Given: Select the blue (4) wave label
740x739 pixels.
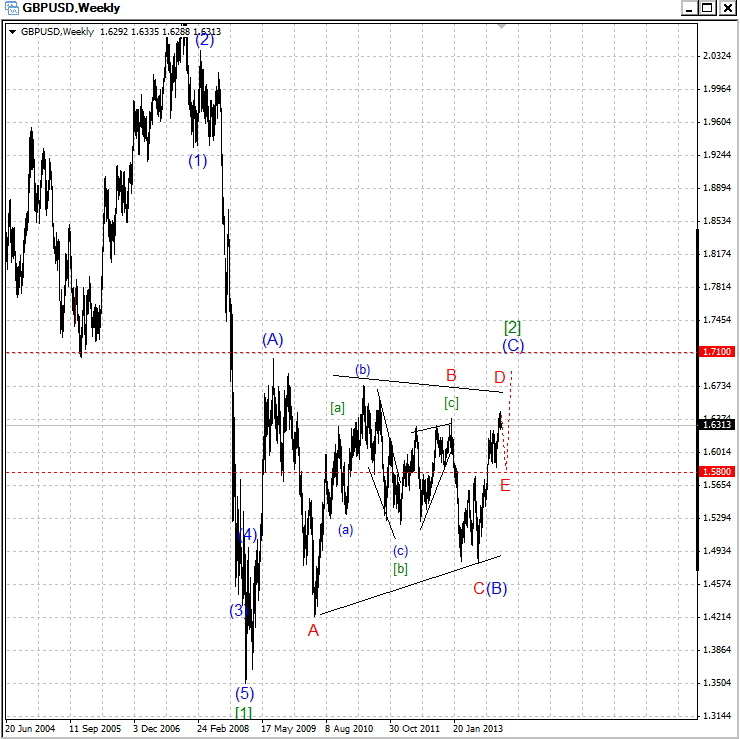Looking at the screenshot, I should (247, 535).
